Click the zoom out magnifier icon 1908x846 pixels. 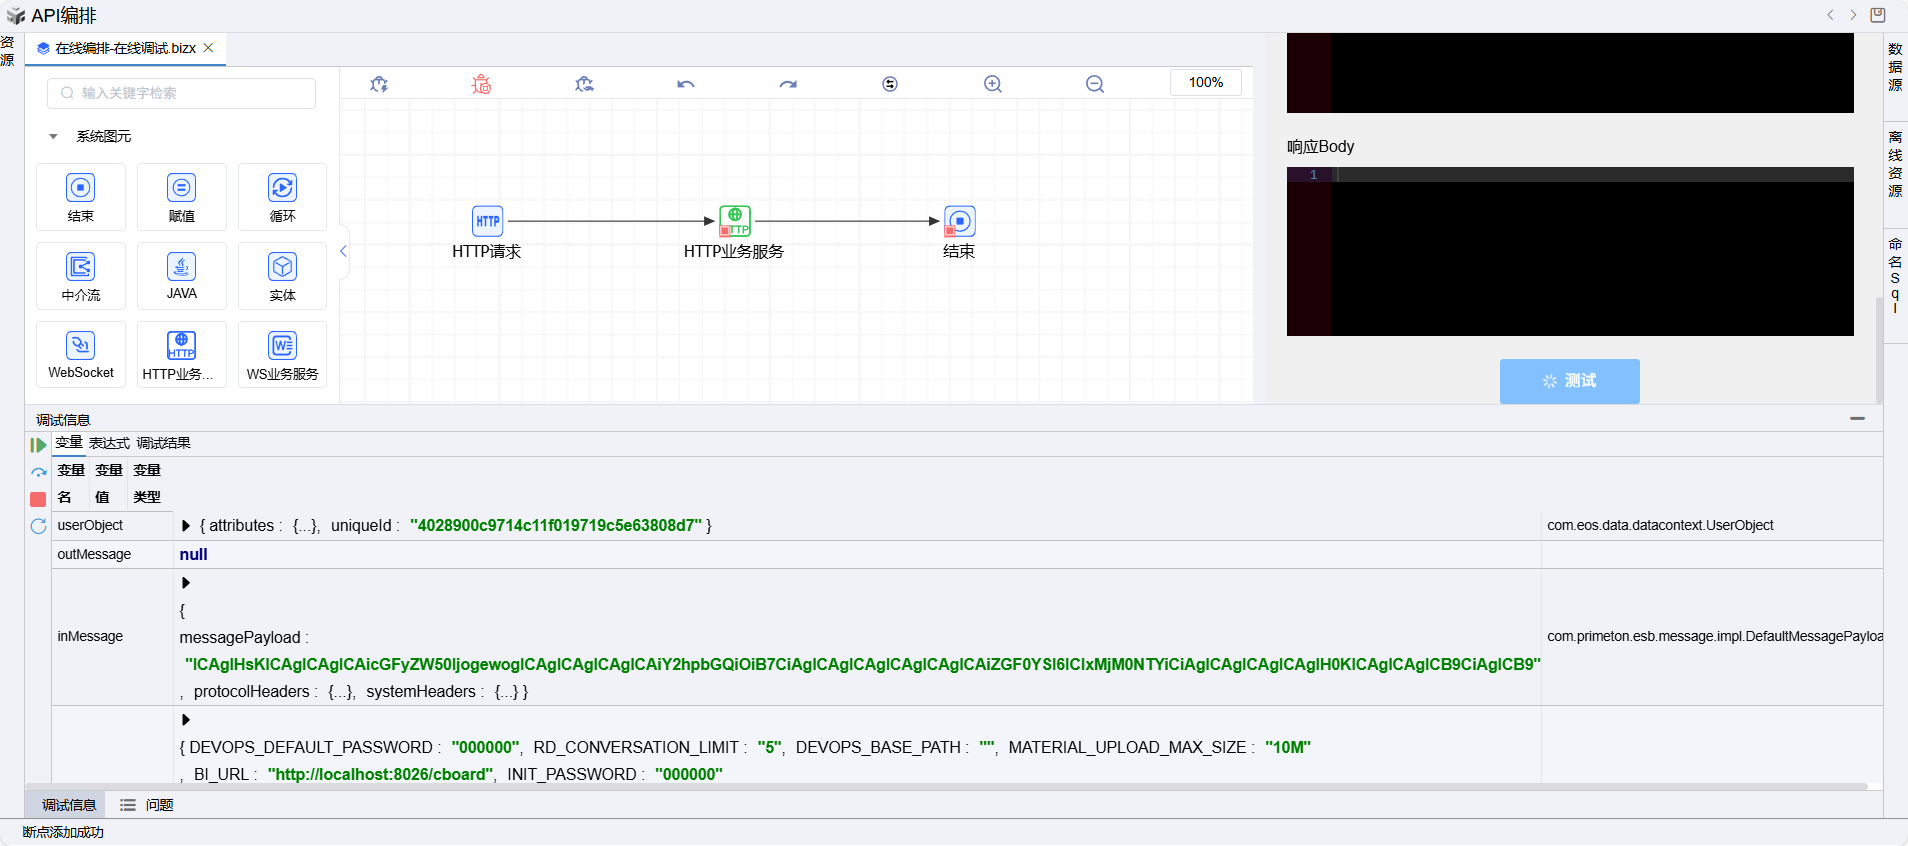click(x=1095, y=84)
